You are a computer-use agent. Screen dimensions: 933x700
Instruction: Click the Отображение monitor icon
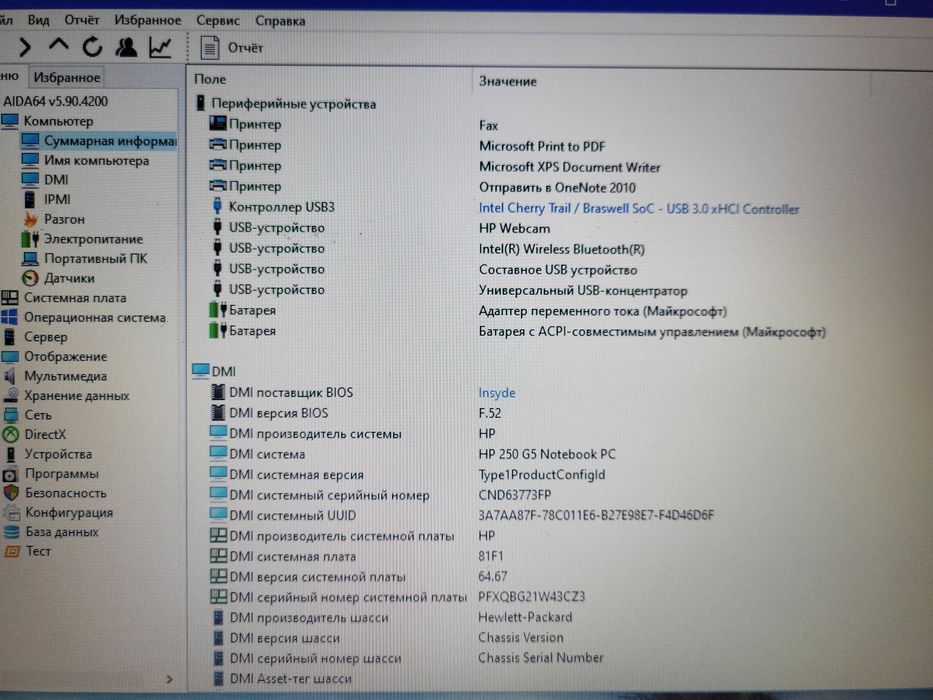click(x=10, y=357)
